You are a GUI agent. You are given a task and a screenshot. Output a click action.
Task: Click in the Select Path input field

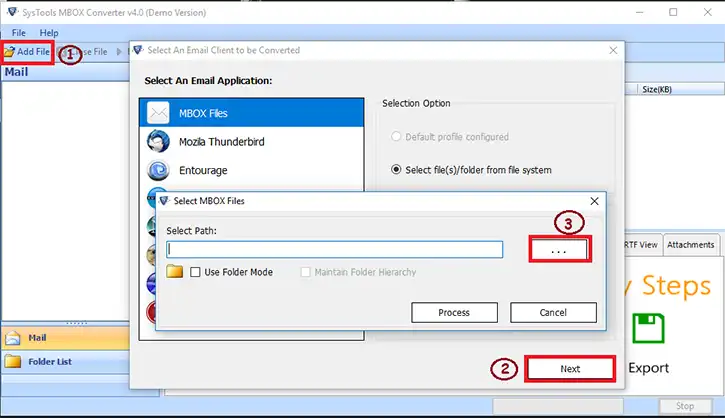pos(334,249)
